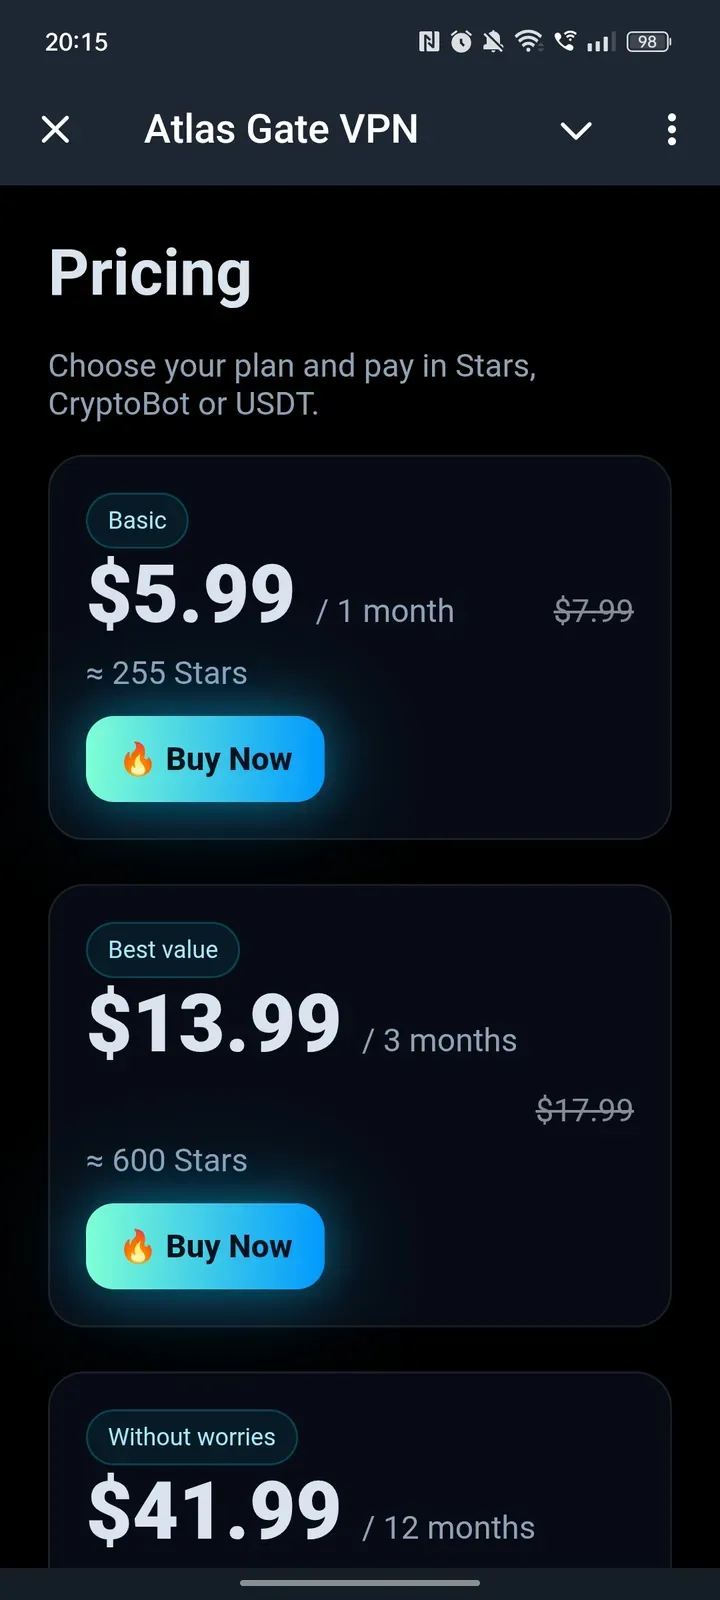
Task: Open the three-dot overflow menu
Action: coord(672,130)
